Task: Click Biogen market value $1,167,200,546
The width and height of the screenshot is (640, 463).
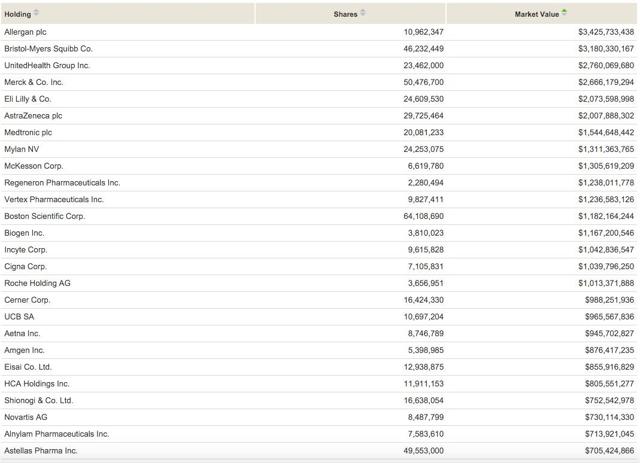Action: point(606,233)
